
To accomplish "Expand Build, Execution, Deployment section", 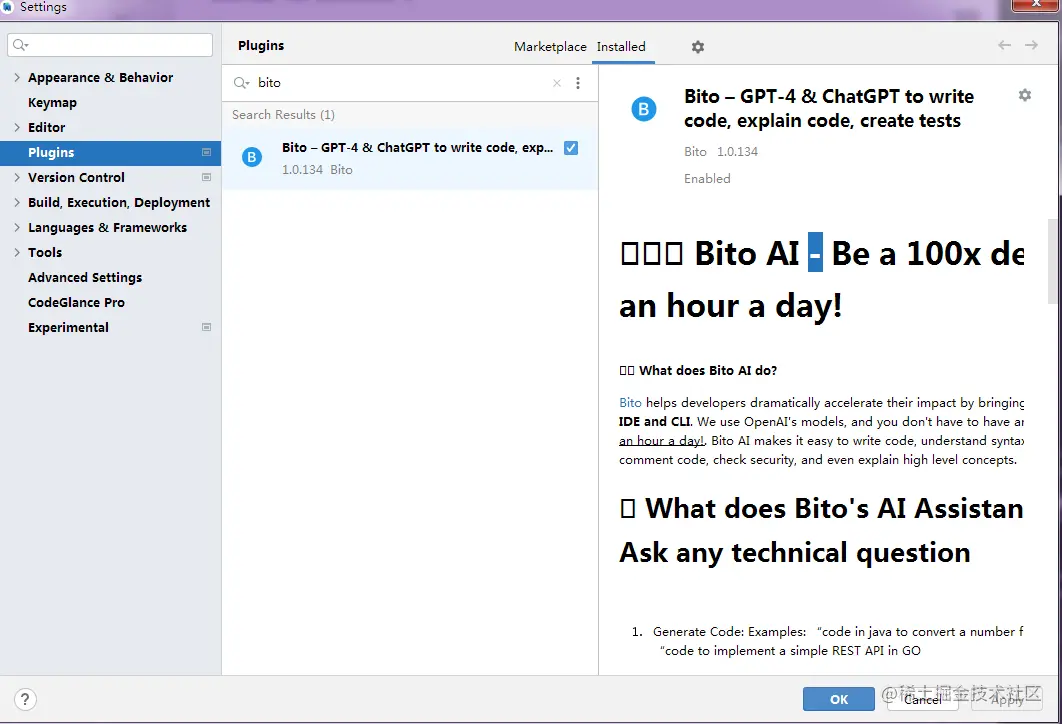I will [17, 203].
